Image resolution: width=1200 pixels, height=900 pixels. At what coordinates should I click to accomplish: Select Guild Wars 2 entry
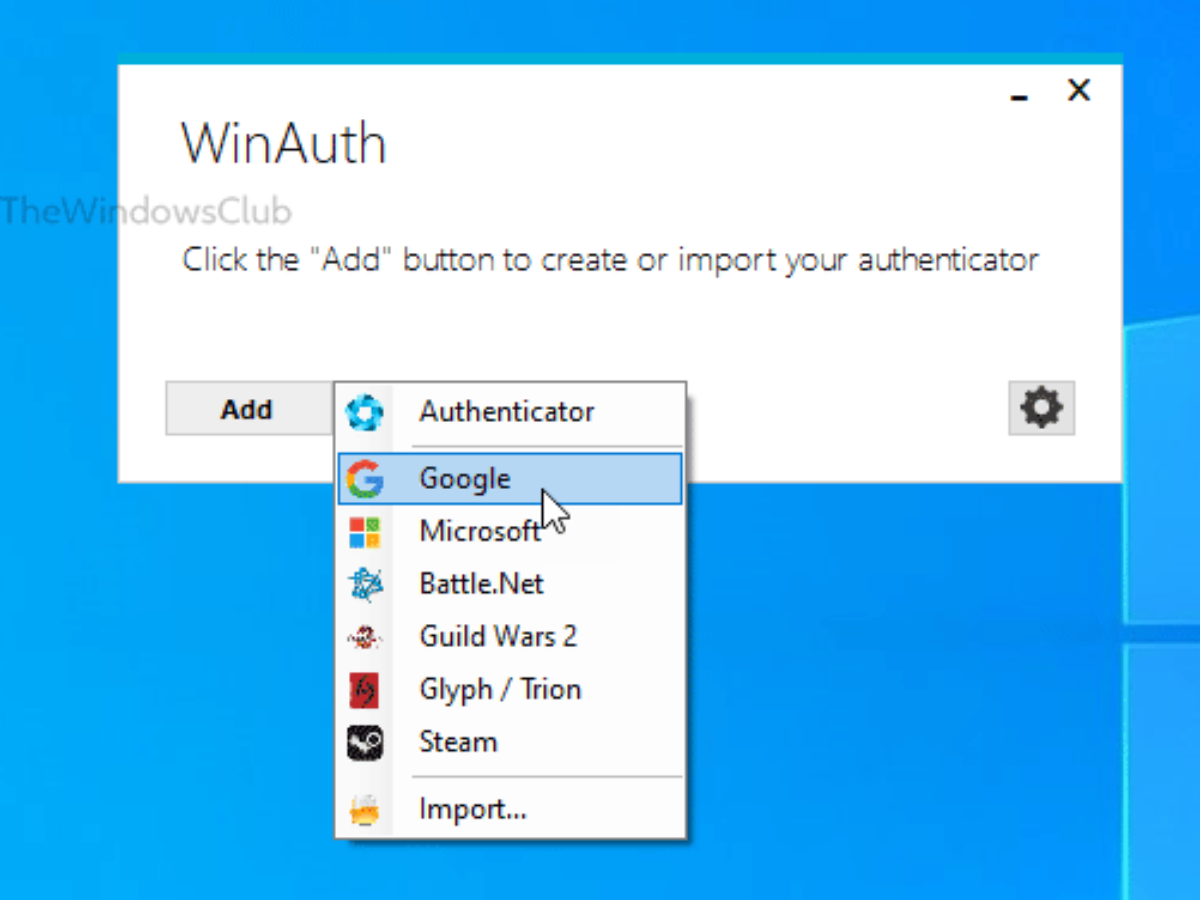click(510, 637)
